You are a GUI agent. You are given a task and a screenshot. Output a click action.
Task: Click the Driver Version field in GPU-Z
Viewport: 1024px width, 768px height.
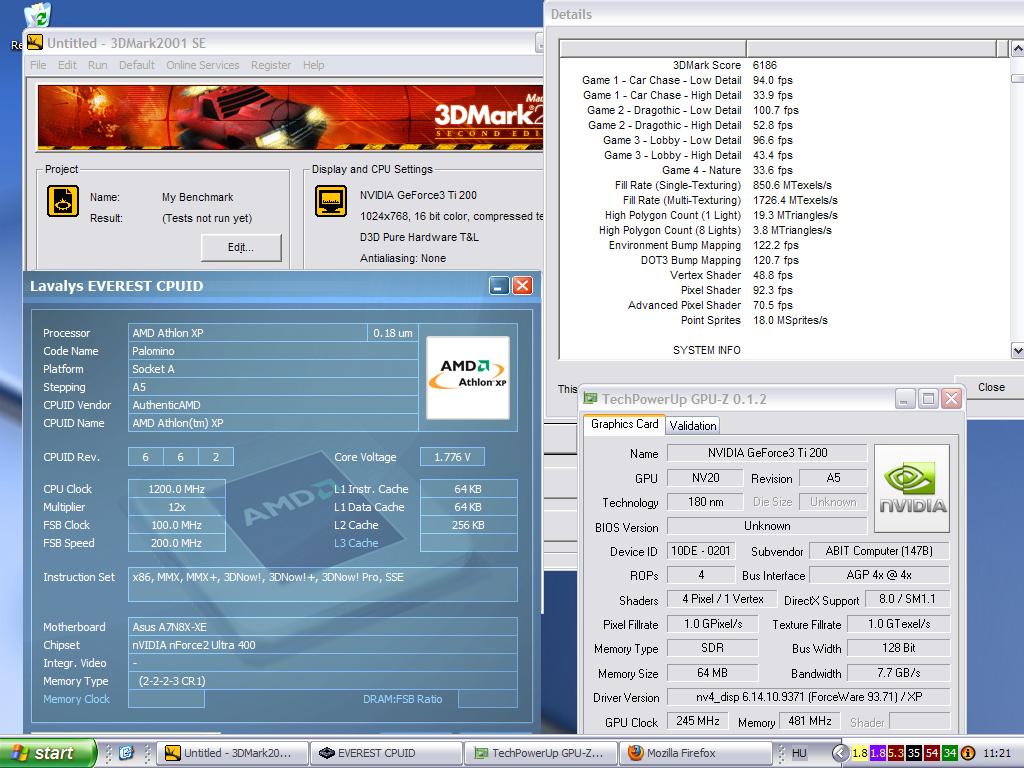coord(808,697)
